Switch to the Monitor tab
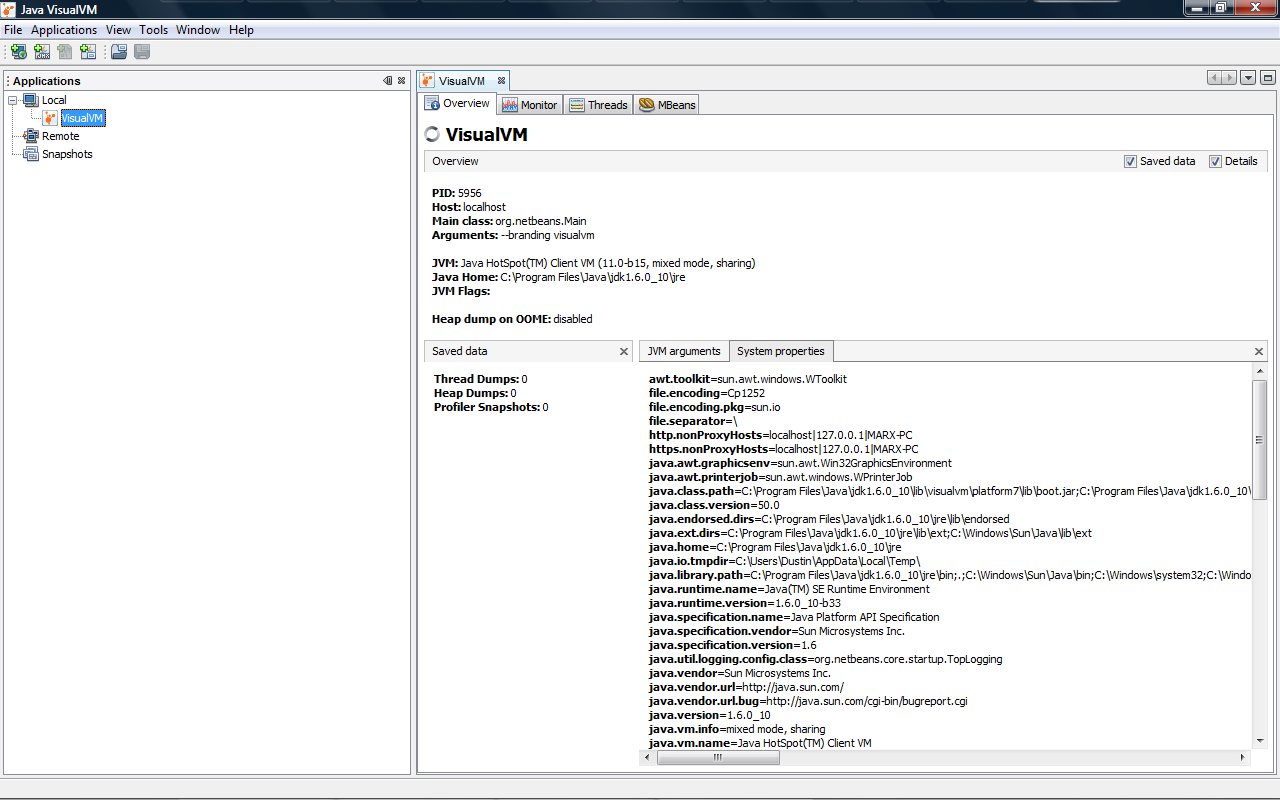The height and width of the screenshot is (800, 1280). (529, 103)
